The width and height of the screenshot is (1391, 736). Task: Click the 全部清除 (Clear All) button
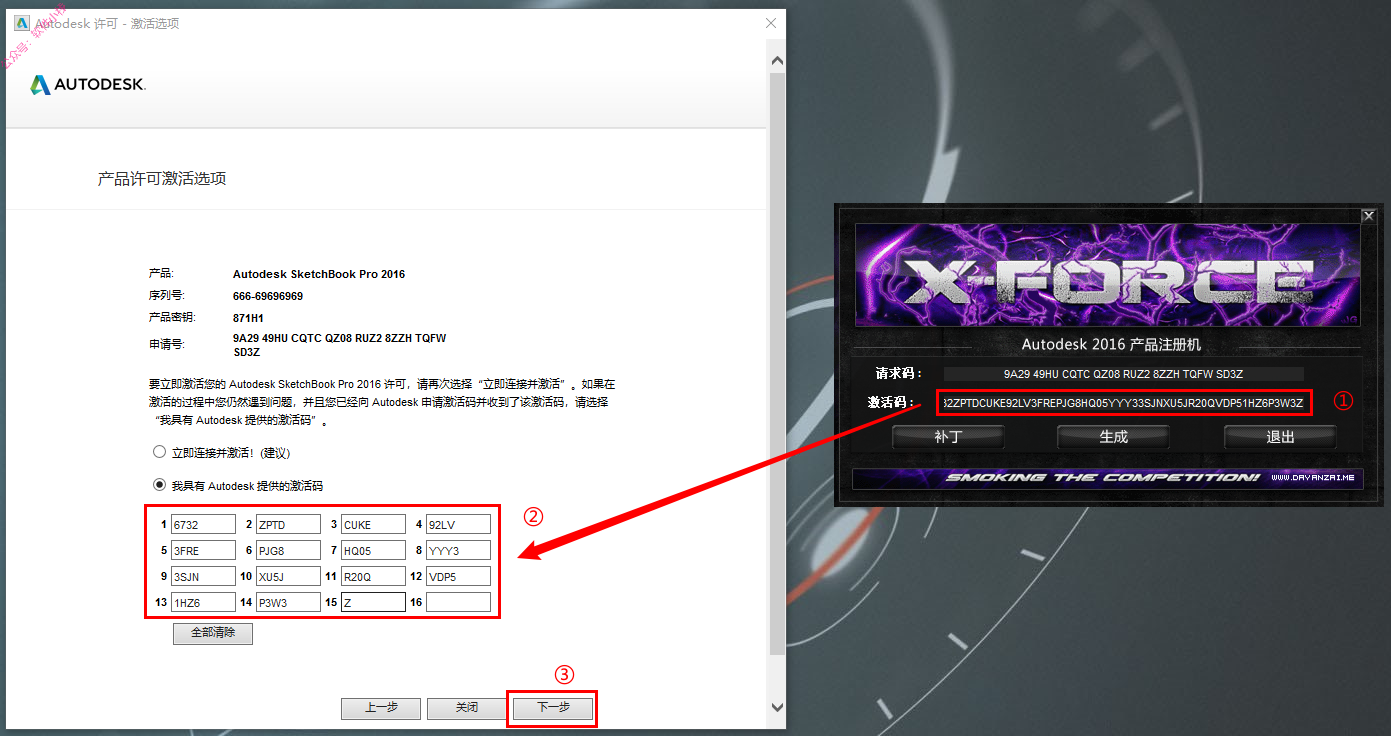(x=212, y=633)
